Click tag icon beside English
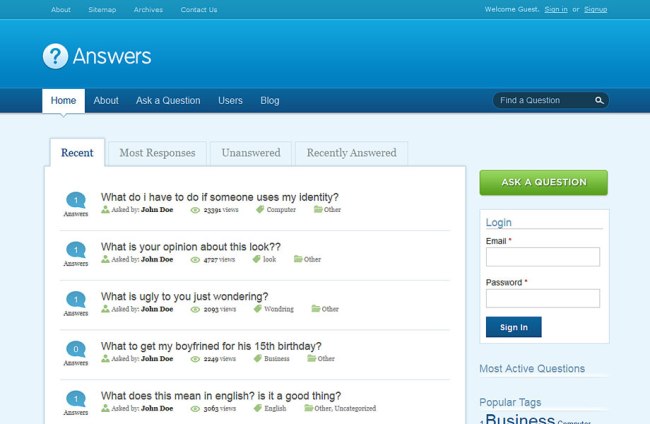The width and height of the screenshot is (650, 424). pyautogui.click(x=257, y=408)
